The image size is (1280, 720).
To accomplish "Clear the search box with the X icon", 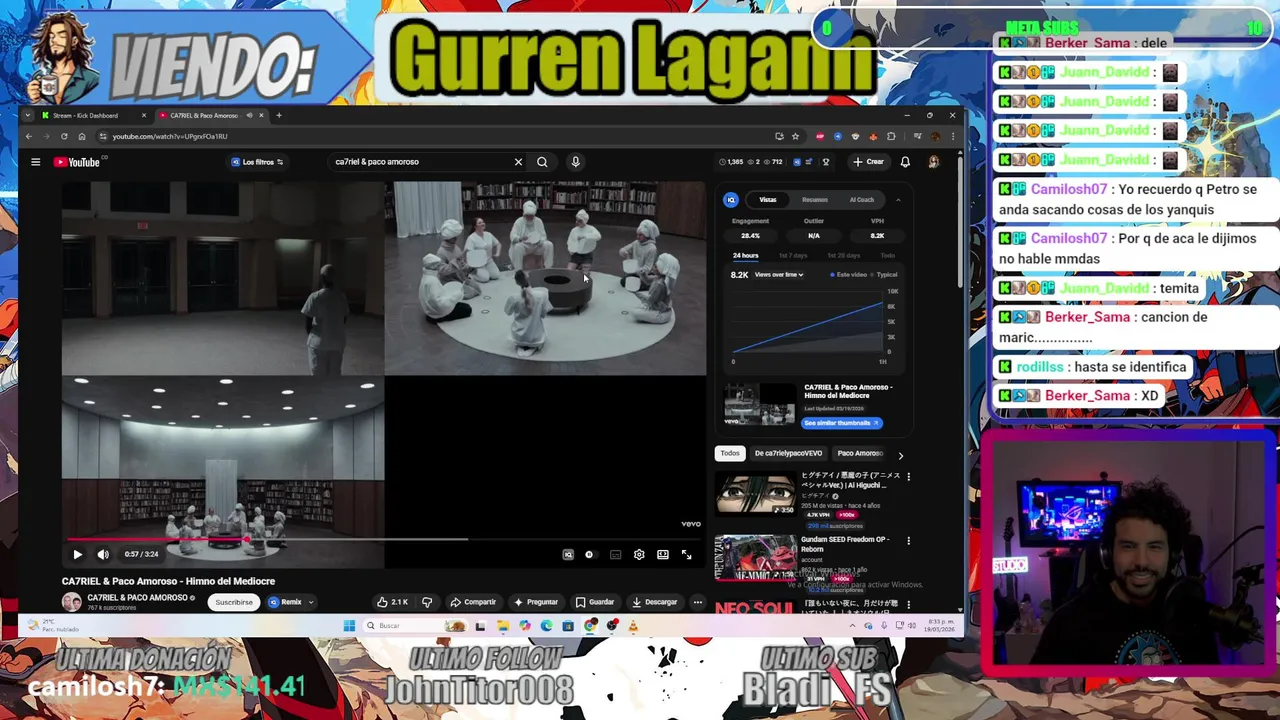I will [518, 162].
